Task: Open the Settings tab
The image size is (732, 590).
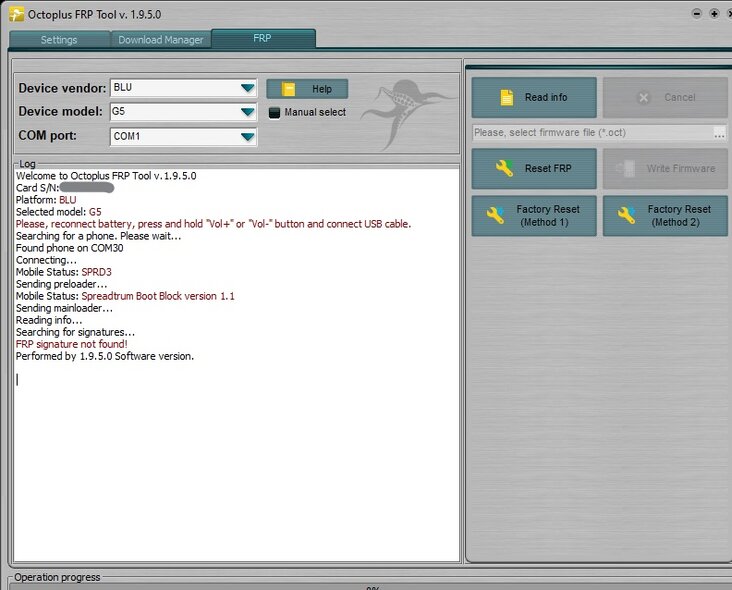Action: pos(59,40)
